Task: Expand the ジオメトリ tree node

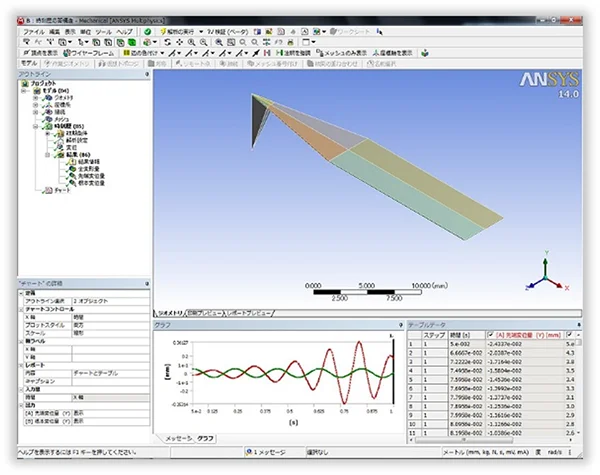Action: [x=36, y=98]
